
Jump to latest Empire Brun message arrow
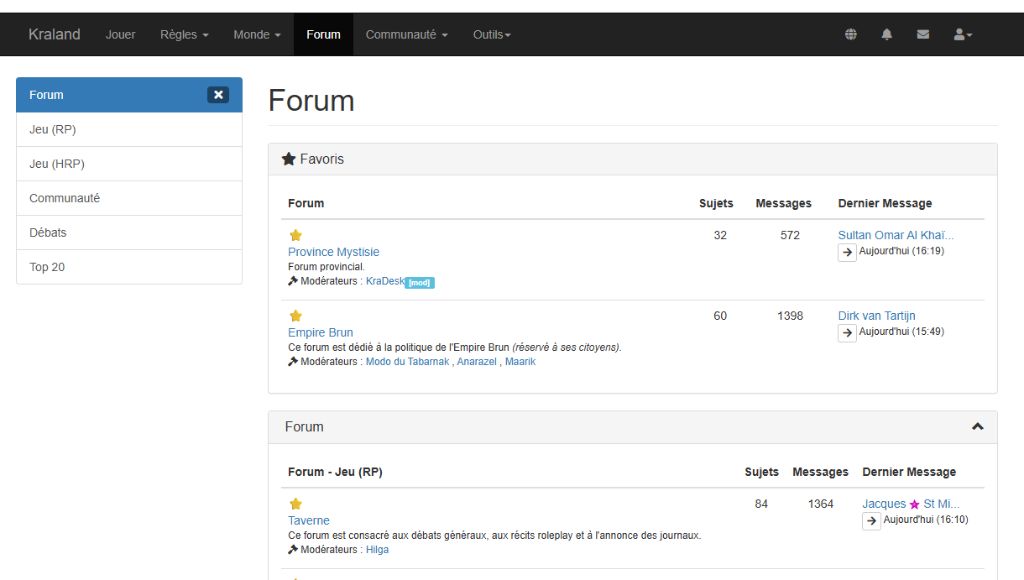click(x=847, y=332)
